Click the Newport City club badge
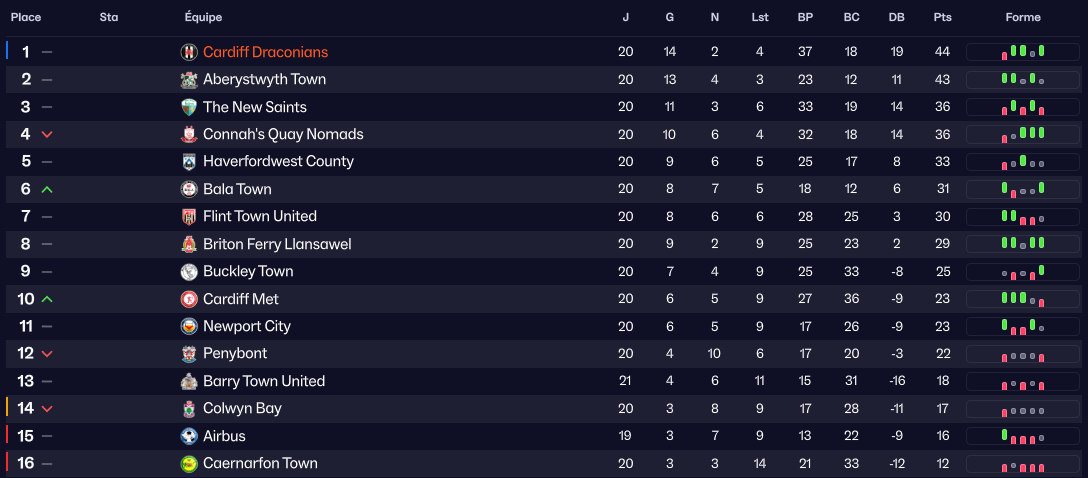This screenshot has width=1088, height=478. click(x=189, y=326)
